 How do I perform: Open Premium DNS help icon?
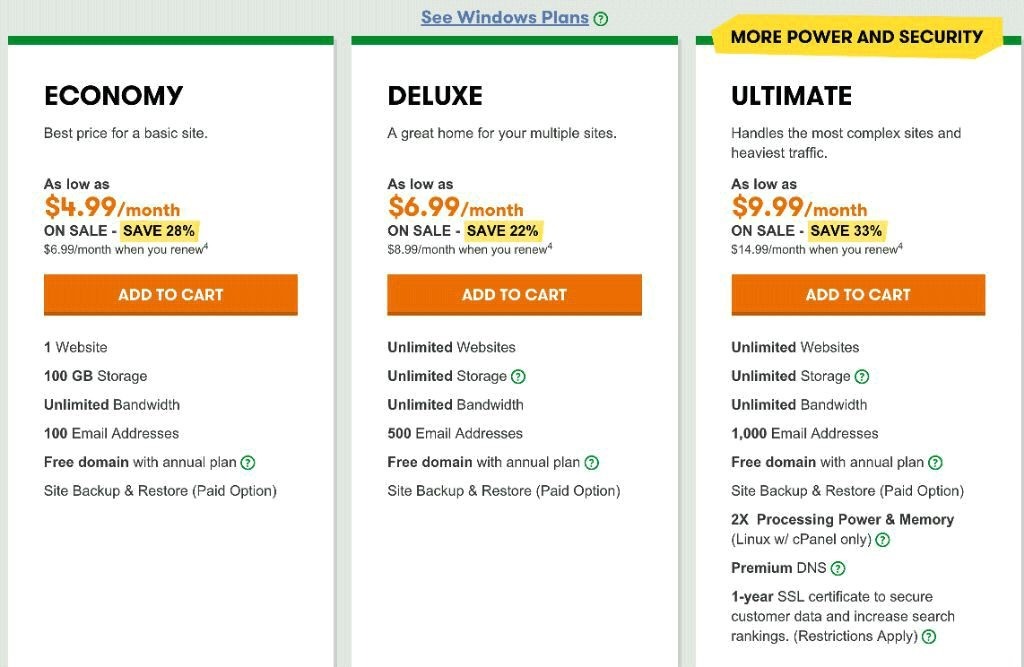tap(838, 568)
